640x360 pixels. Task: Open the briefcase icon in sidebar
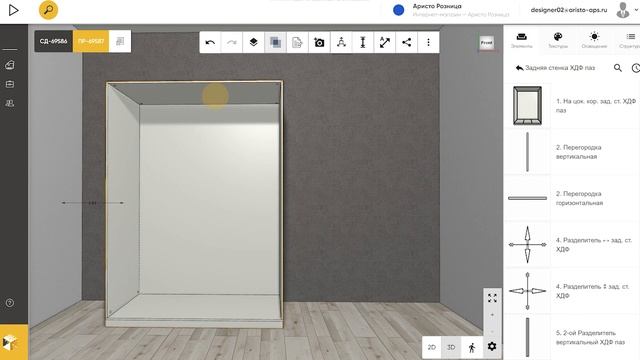[x=10, y=84]
